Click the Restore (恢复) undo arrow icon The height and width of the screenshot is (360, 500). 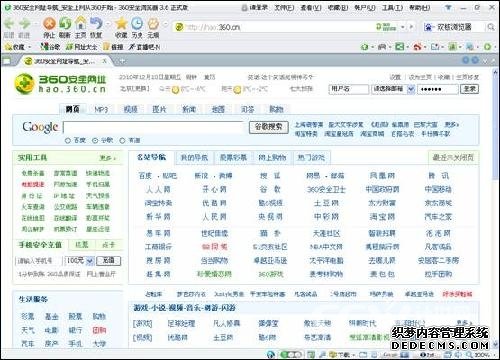pos(96,23)
